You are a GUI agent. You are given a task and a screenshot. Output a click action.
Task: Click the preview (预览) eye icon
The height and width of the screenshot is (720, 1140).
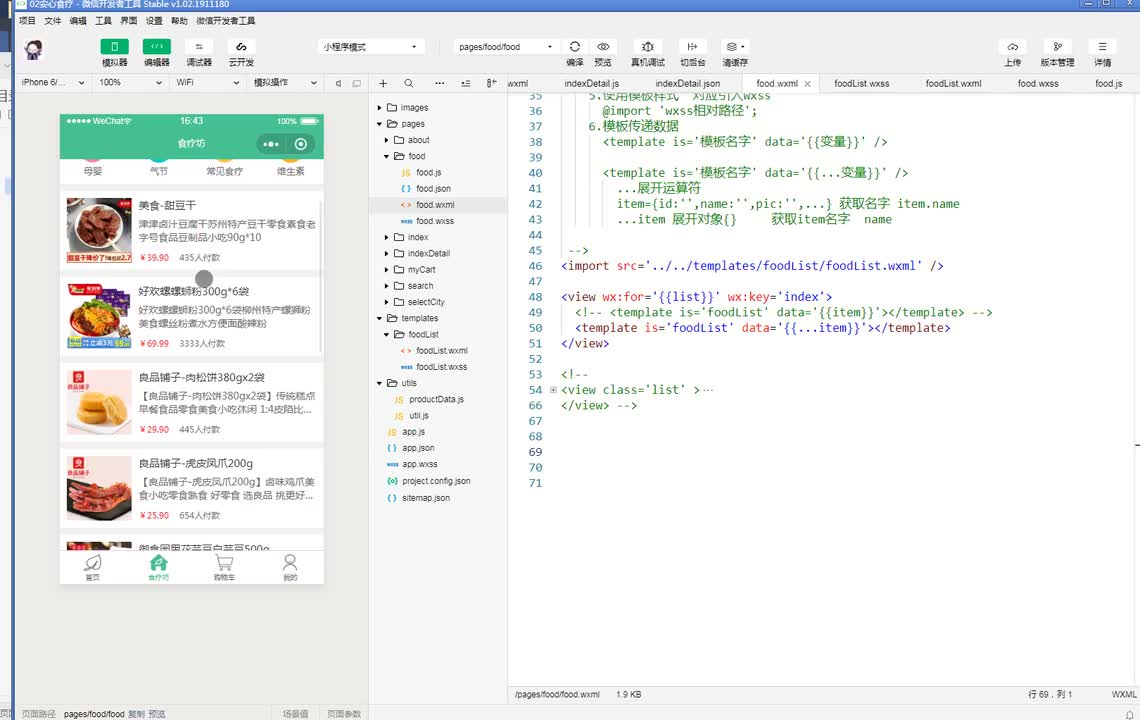click(x=603, y=47)
